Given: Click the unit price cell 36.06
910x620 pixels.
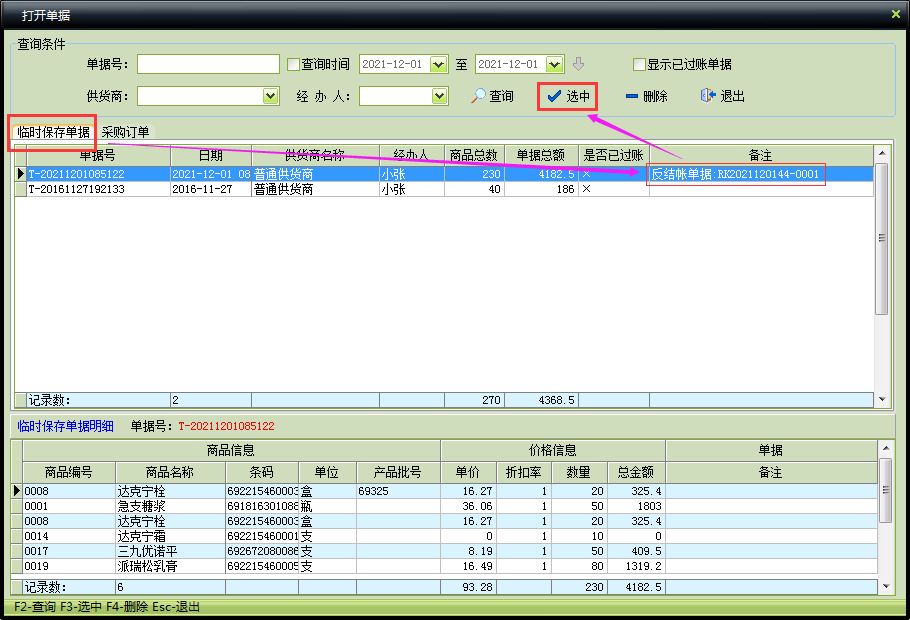Looking at the screenshot, I should [468, 506].
